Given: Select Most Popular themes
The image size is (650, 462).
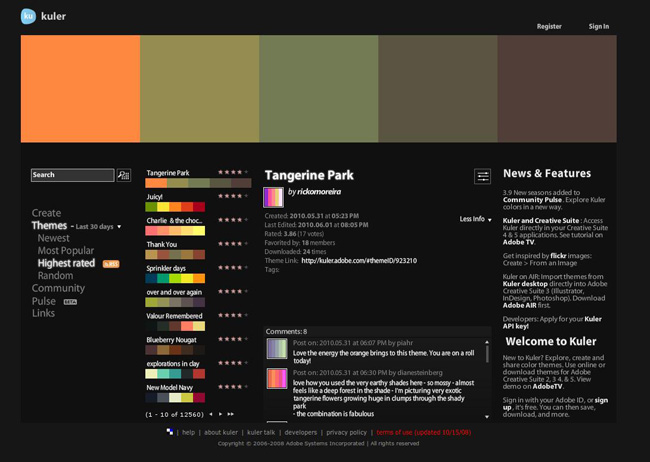Looking at the screenshot, I should pos(65,250).
